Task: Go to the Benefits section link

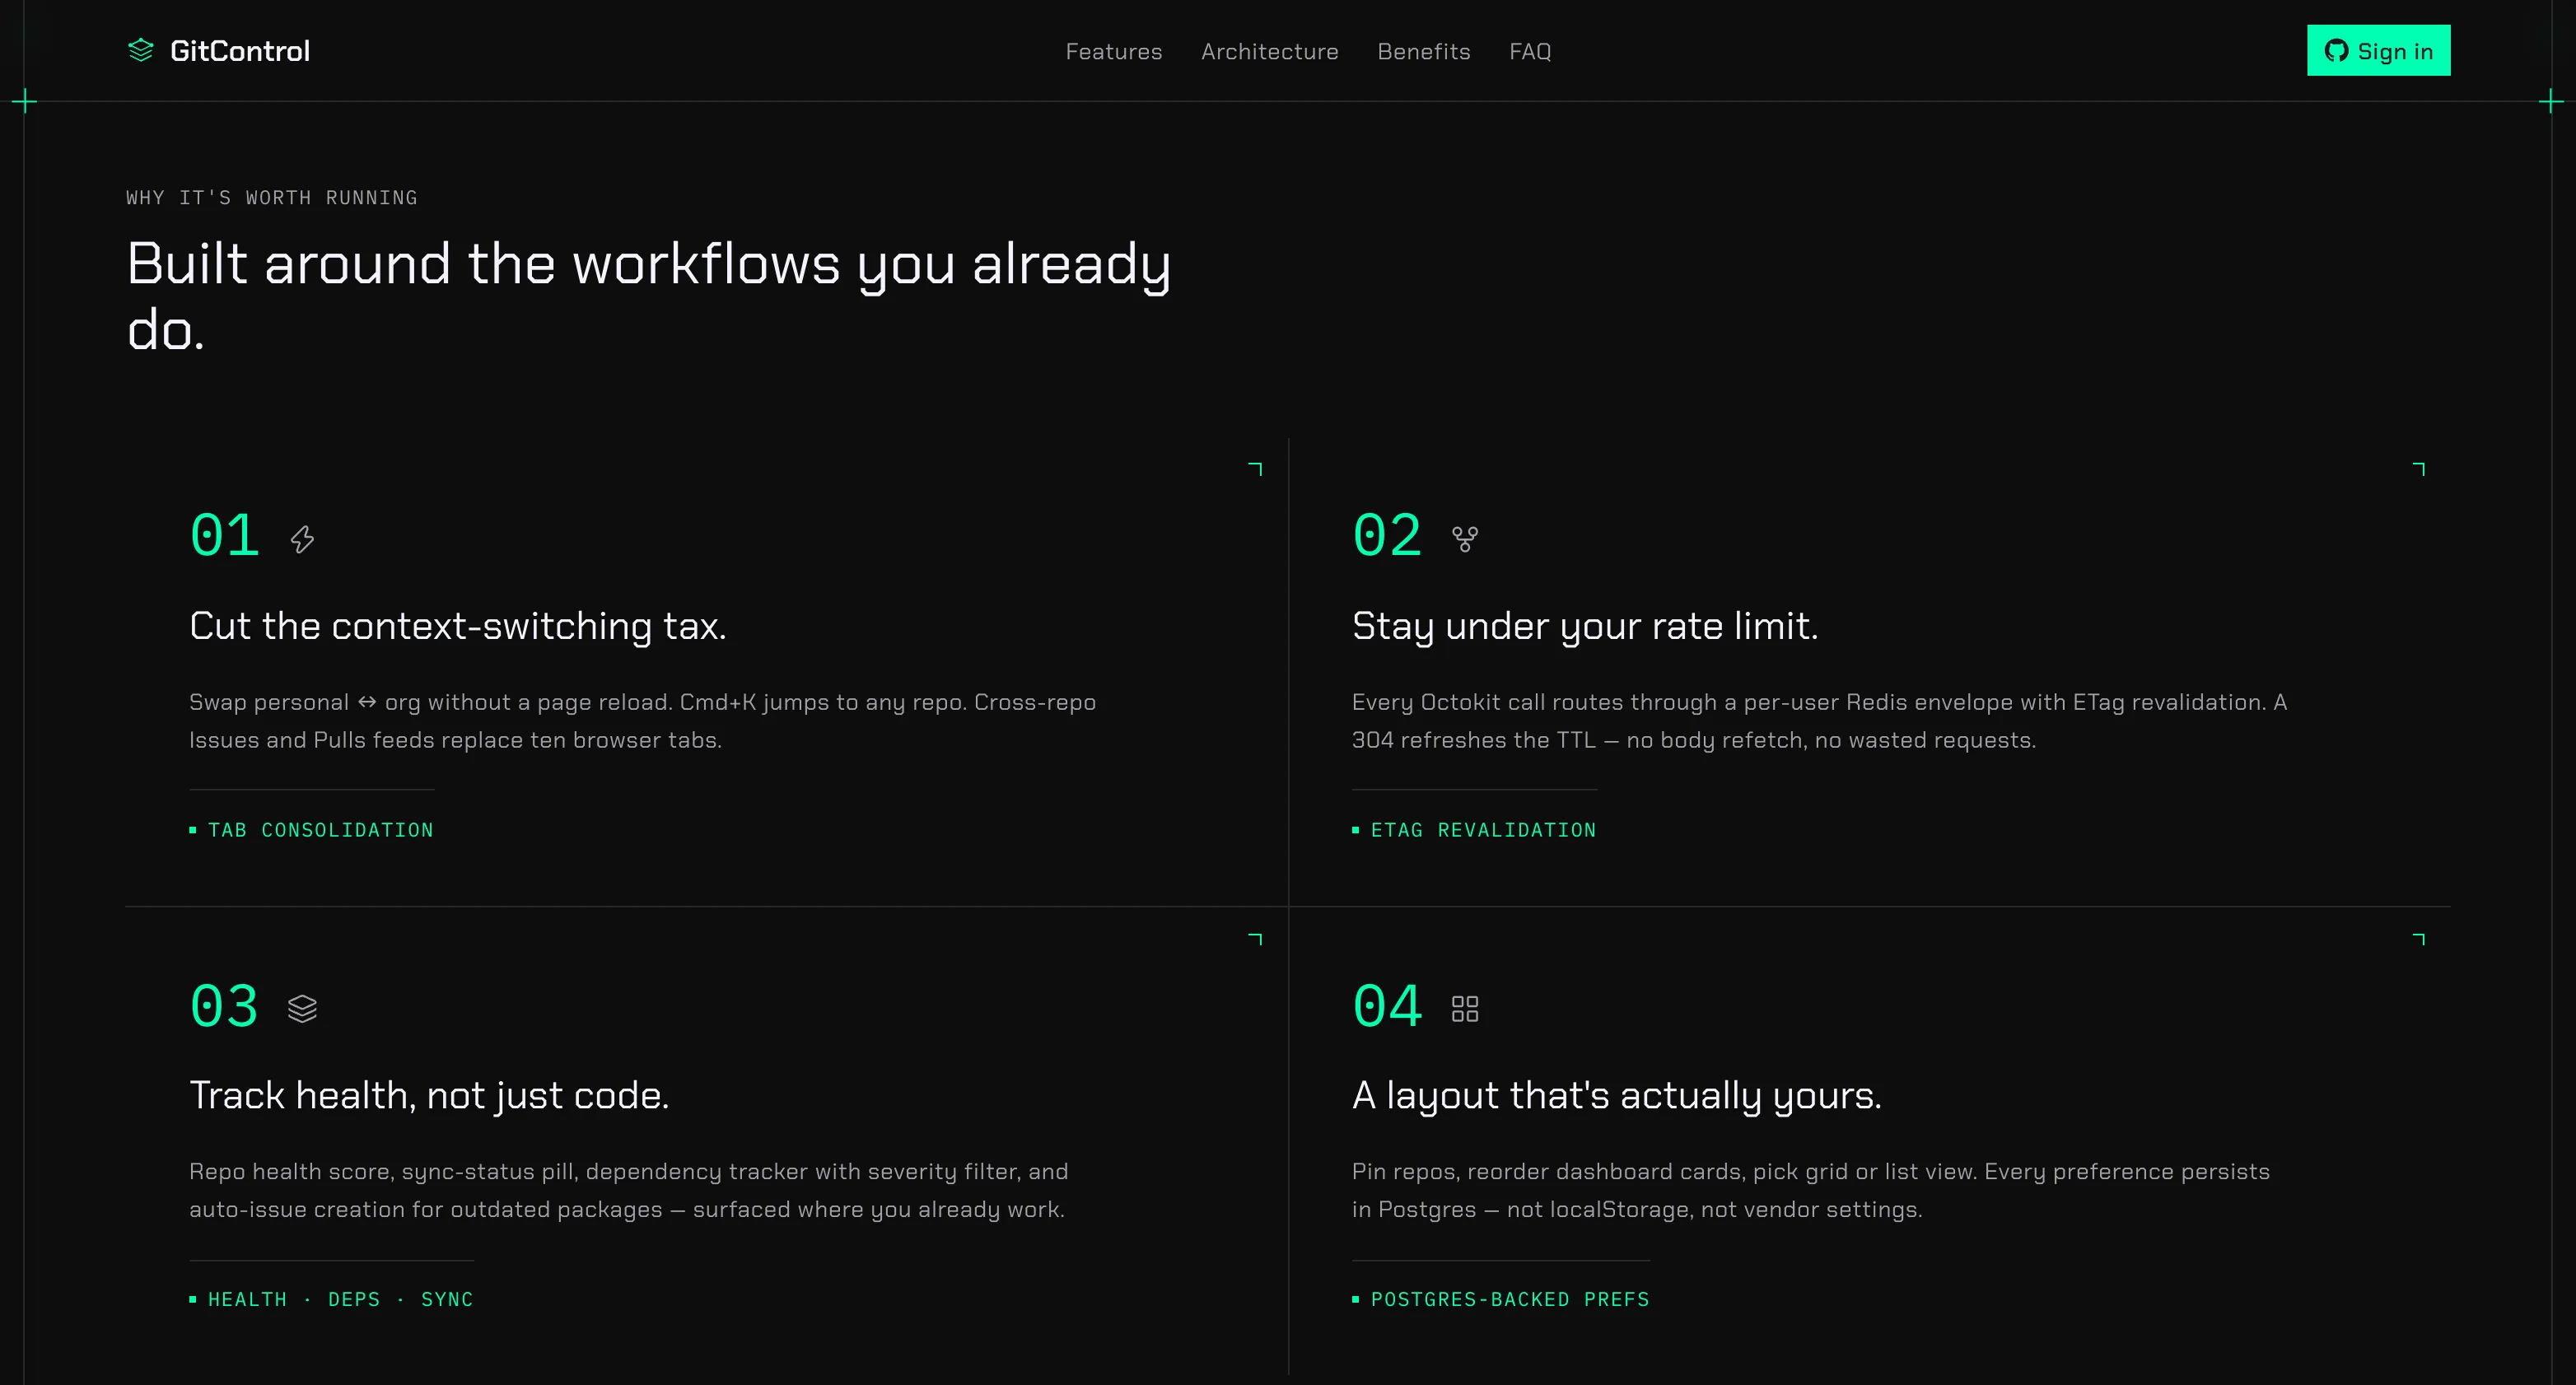Action: point(1423,51)
